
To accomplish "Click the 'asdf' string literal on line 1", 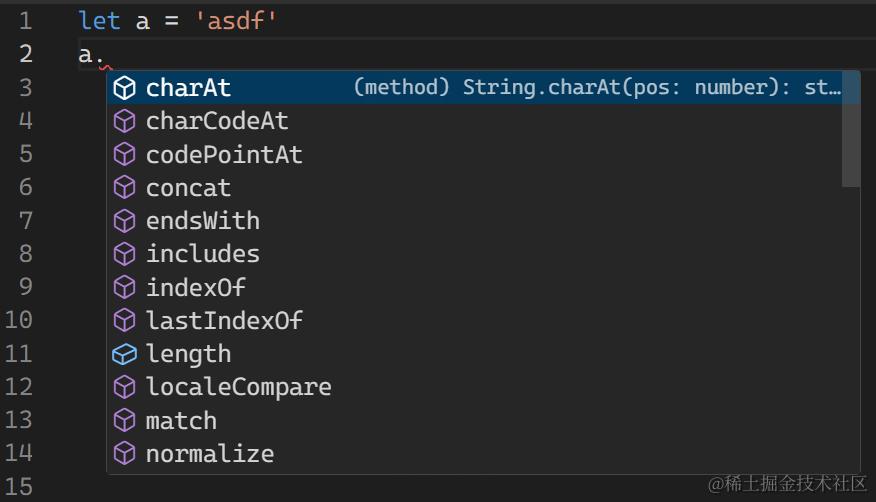I will [242, 21].
